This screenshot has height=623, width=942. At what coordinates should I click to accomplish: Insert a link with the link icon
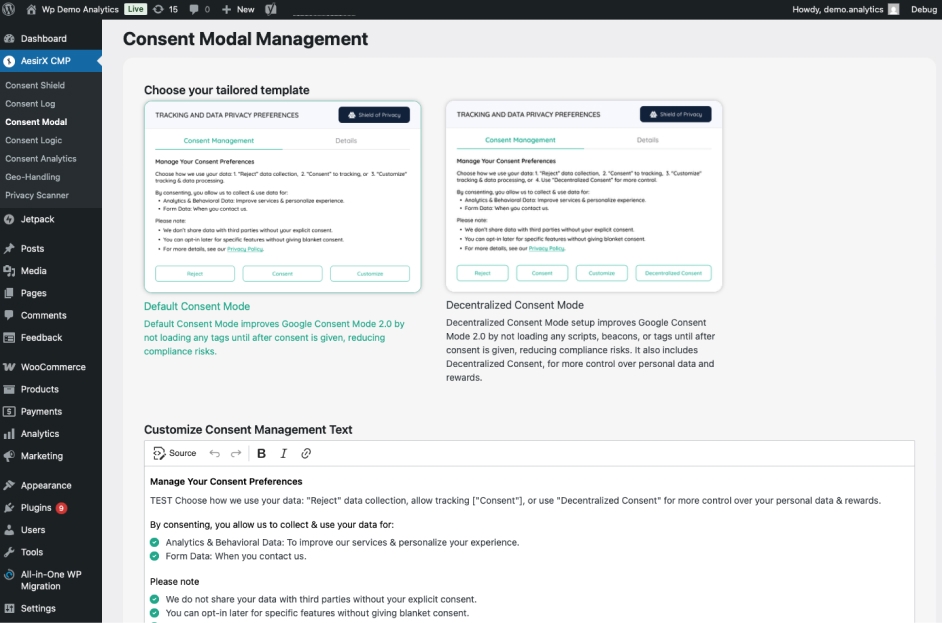(x=306, y=454)
